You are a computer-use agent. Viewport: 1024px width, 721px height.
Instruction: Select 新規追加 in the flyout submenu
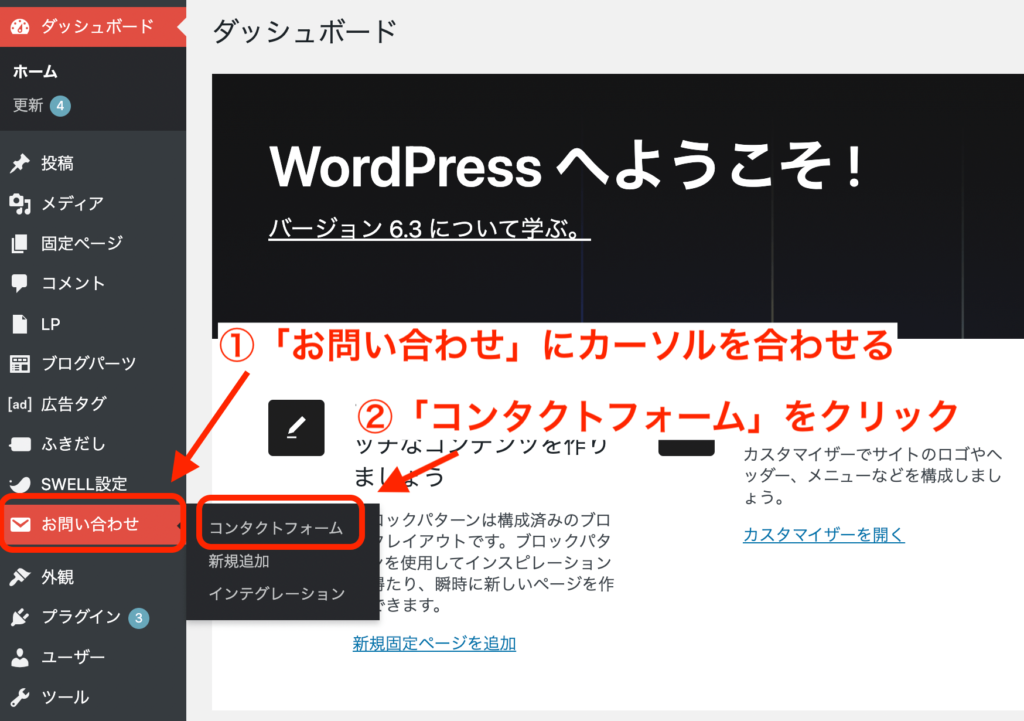coord(239,561)
